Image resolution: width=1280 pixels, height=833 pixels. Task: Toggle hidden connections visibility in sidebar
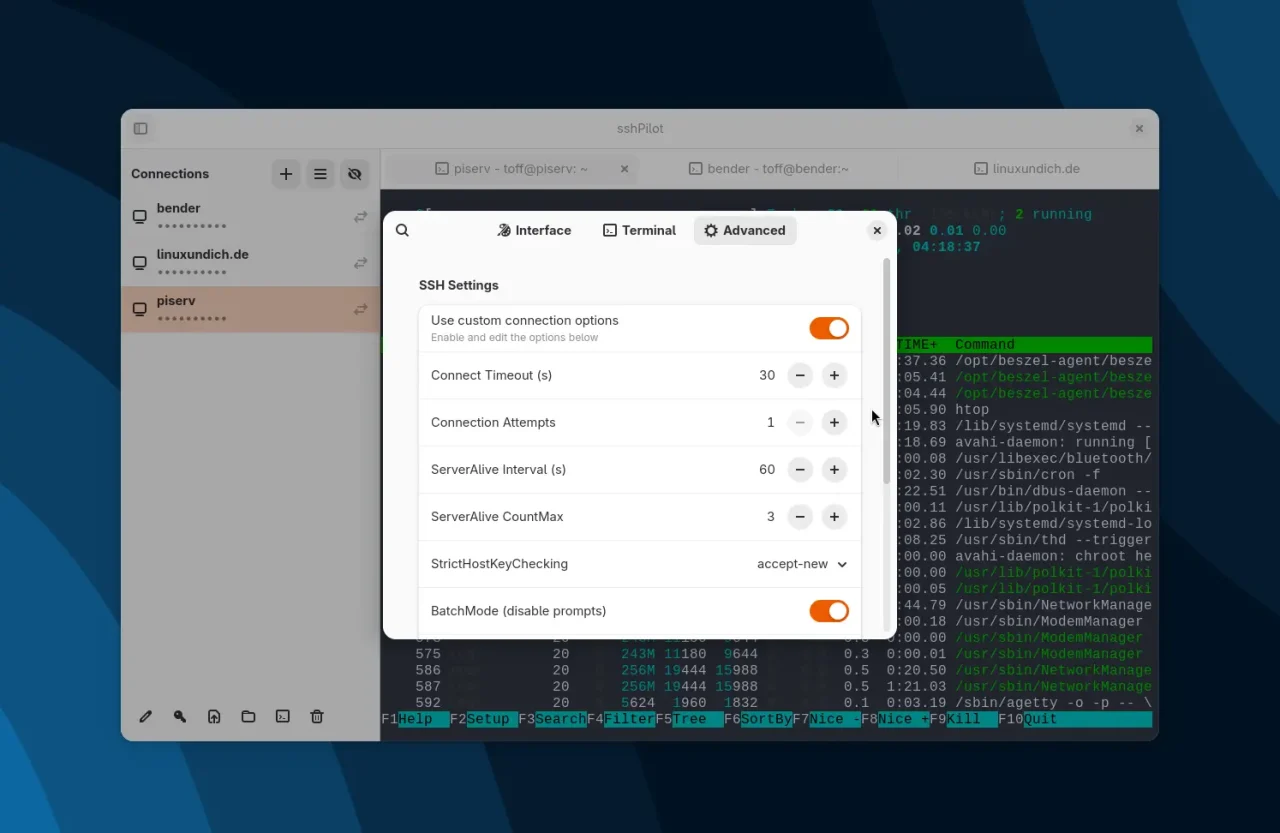354,173
